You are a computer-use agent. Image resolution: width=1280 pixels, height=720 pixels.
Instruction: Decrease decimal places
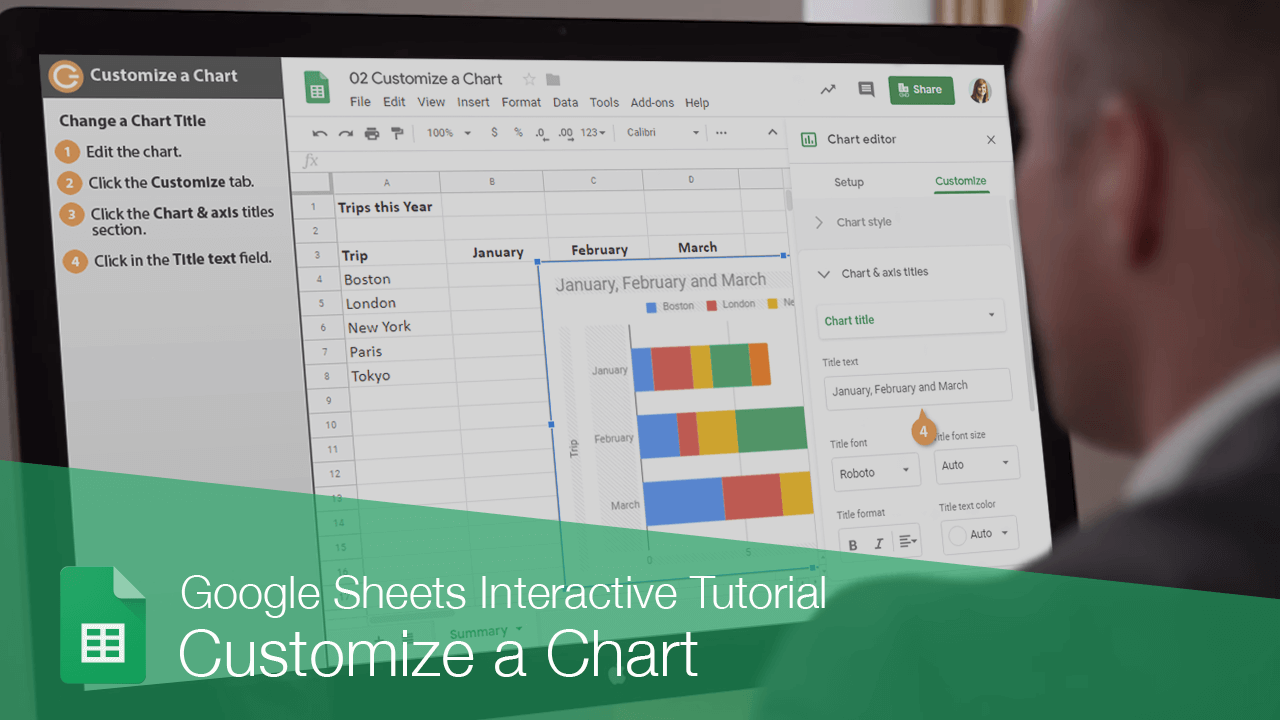click(x=540, y=131)
